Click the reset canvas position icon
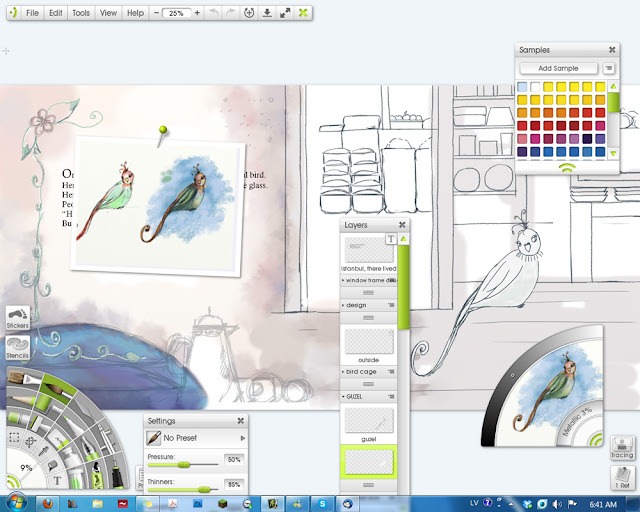The width and height of the screenshot is (640, 512). point(249,13)
